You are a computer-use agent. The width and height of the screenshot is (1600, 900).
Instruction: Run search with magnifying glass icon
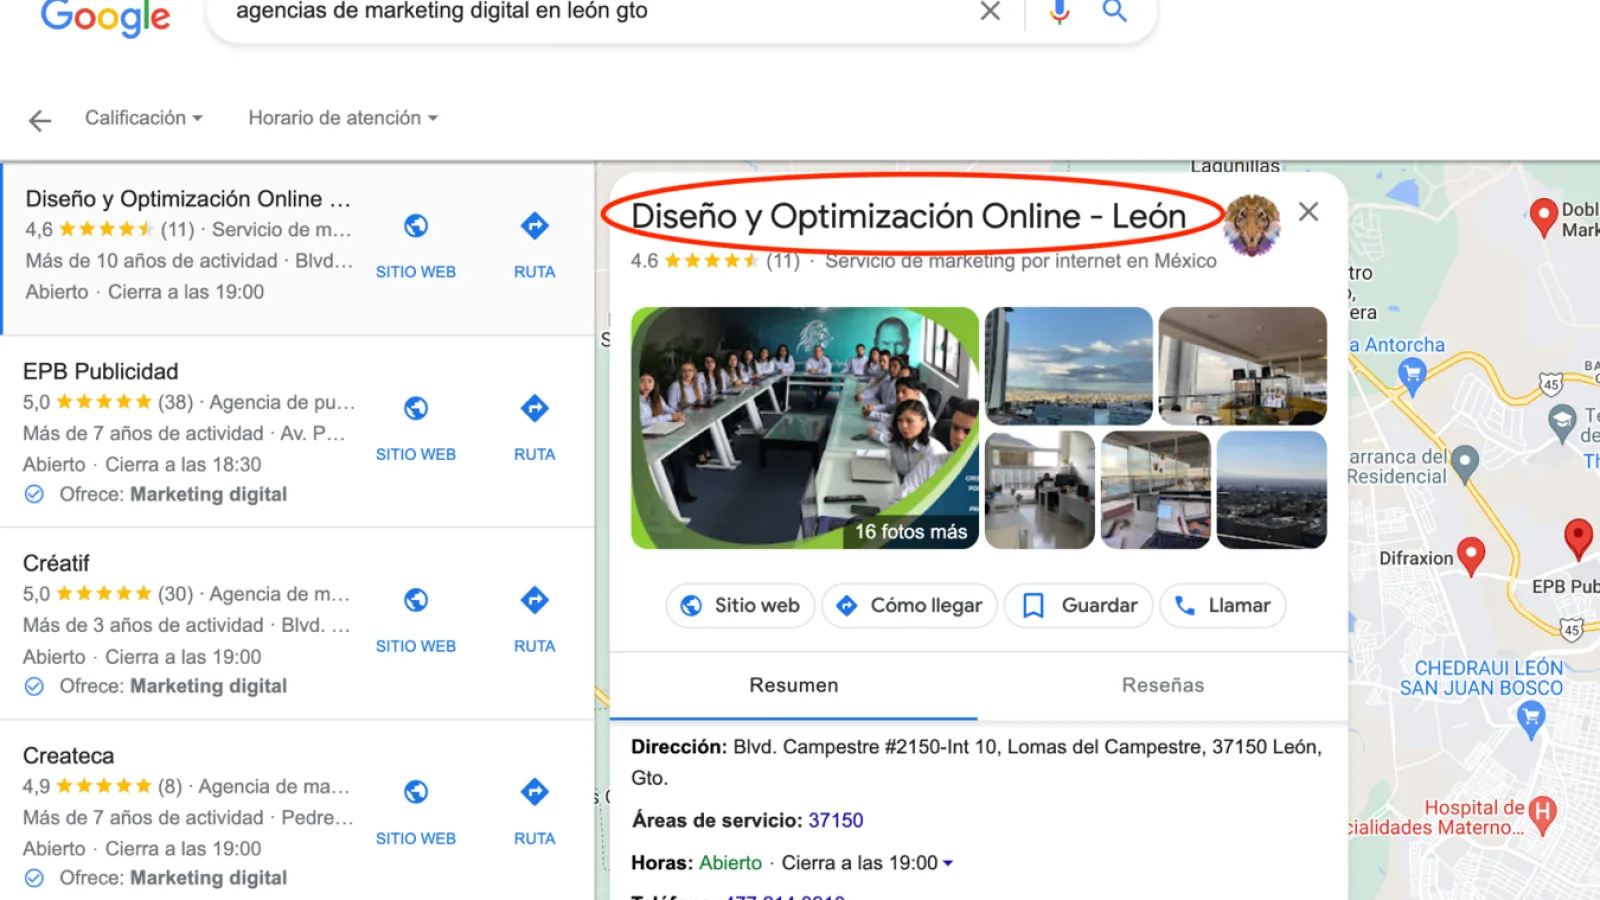tap(1115, 11)
